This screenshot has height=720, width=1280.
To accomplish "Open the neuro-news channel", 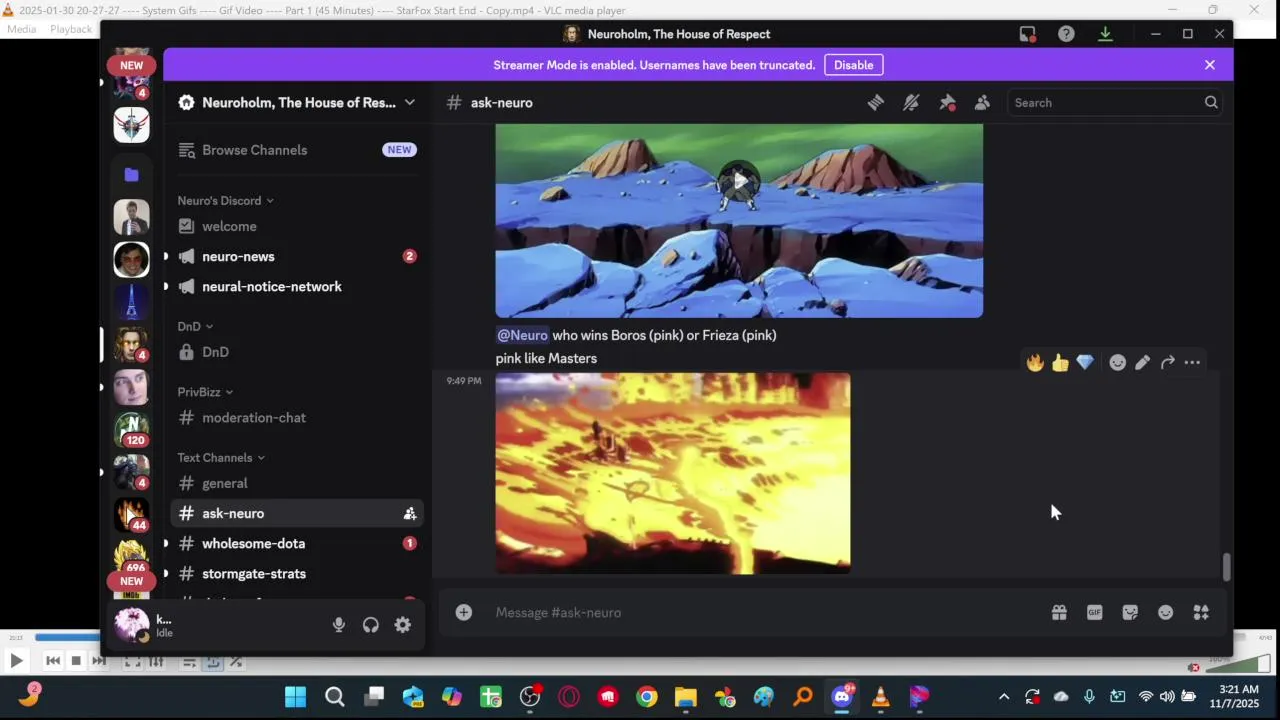I will point(297,256).
